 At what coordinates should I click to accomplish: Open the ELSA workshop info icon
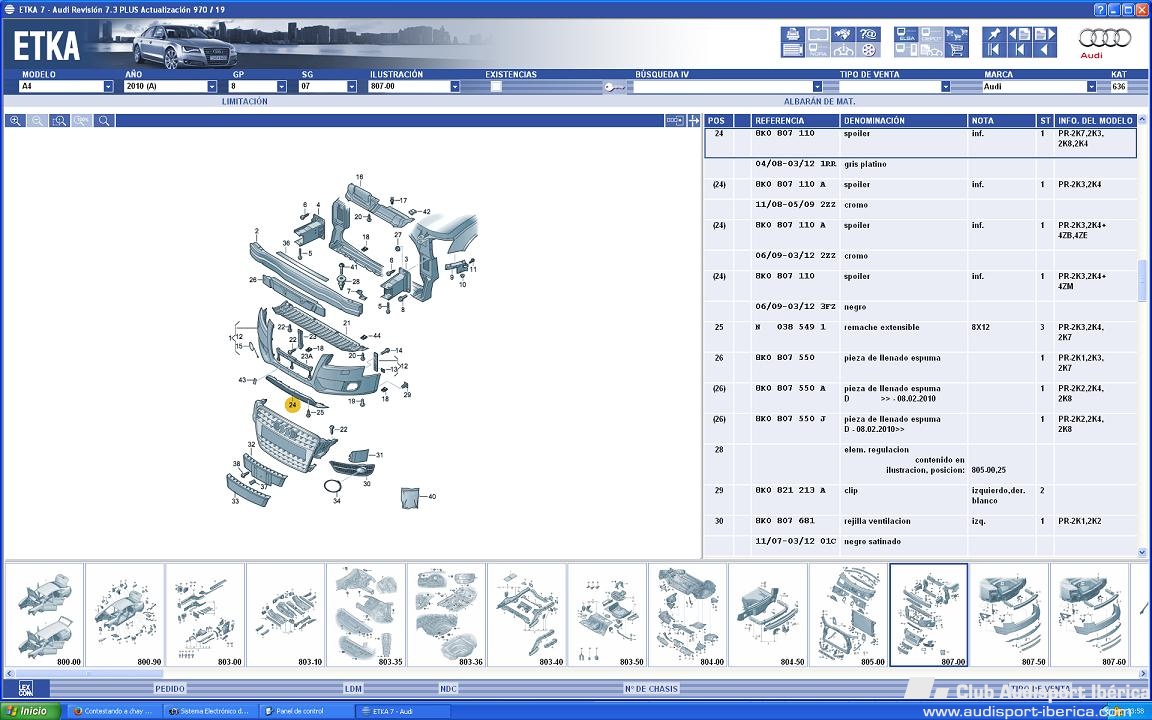pos(907,34)
